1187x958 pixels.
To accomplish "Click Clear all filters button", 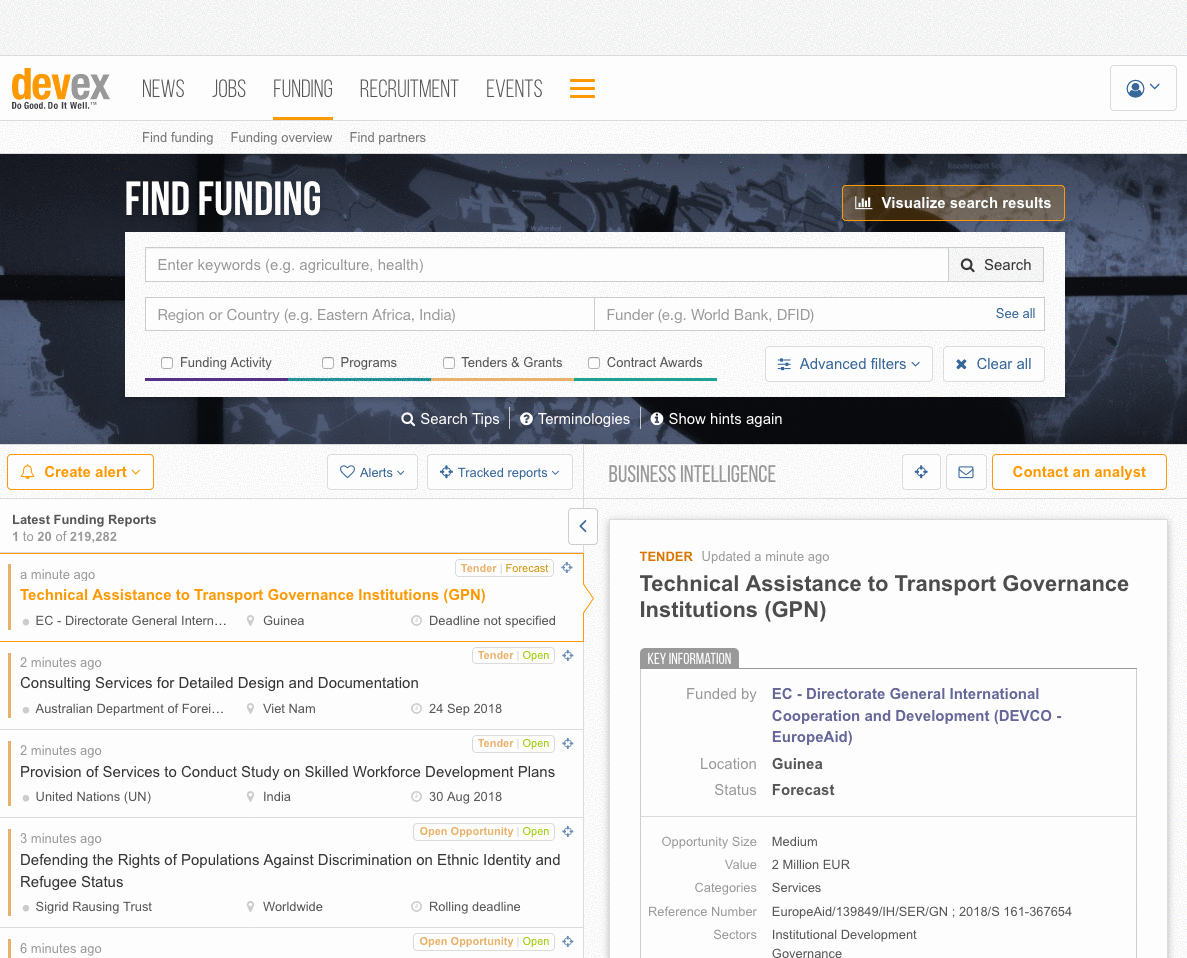I will [x=993, y=364].
